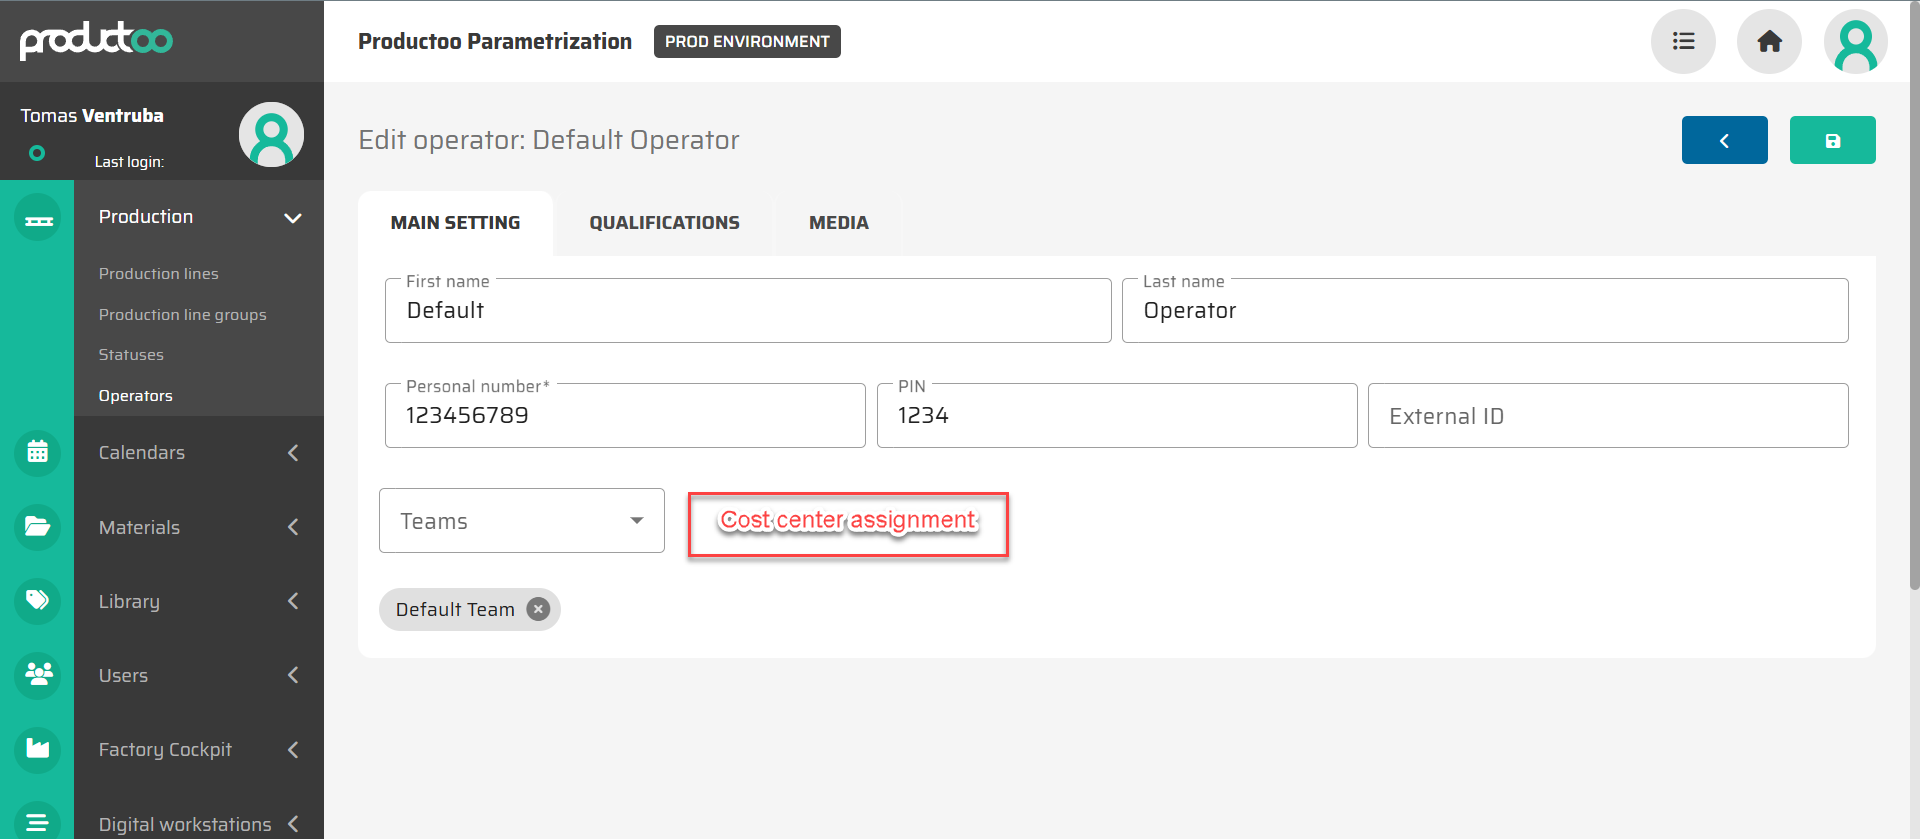1920x839 pixels.
Task: Click the Materials folder sidebar icon
Action: pyautogui.click(x=38, y=526)
